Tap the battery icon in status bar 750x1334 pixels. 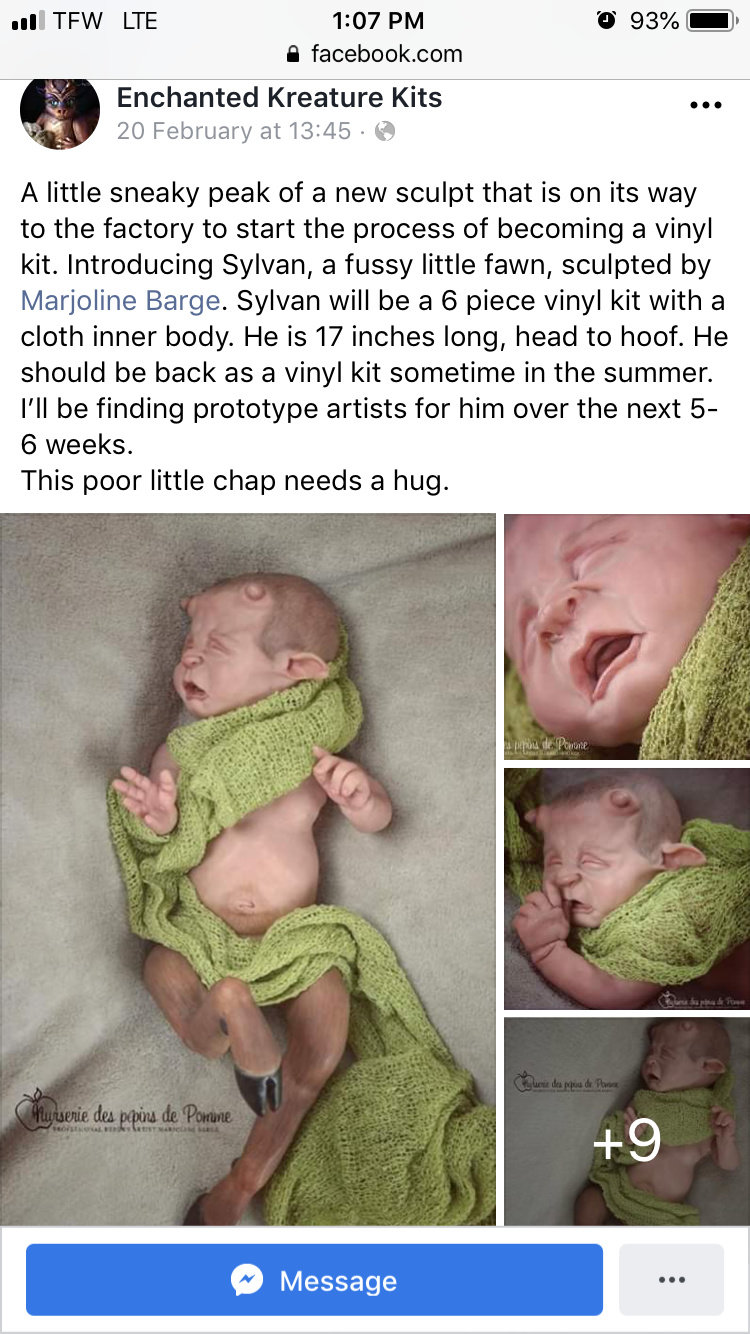click(x=712, y=20)
